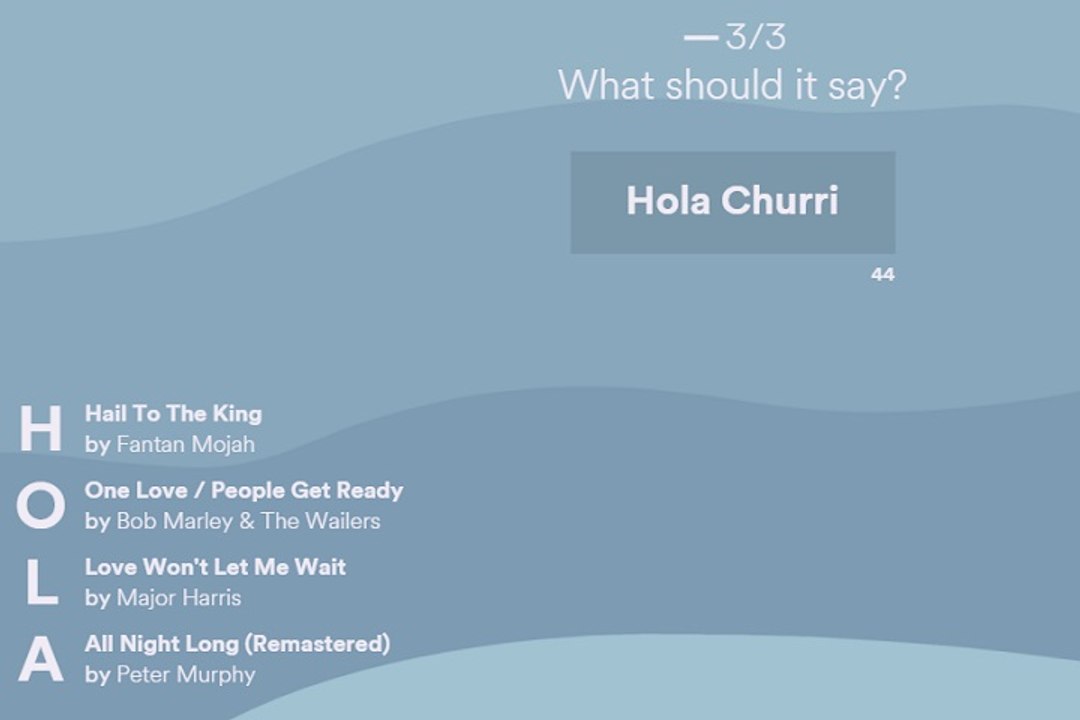Open artist Bob Marley & The Wailers

[249, 521]
